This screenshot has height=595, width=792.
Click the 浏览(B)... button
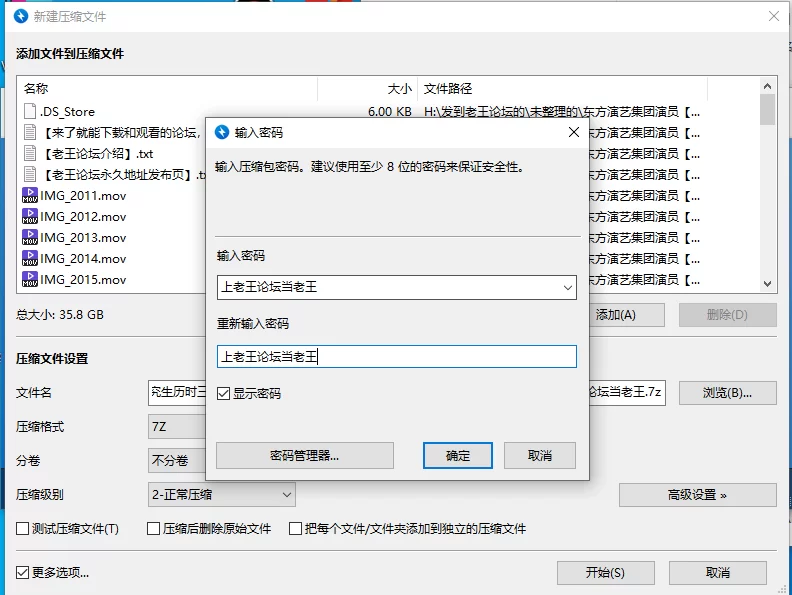pyautogui.click(x=727, y=393)
